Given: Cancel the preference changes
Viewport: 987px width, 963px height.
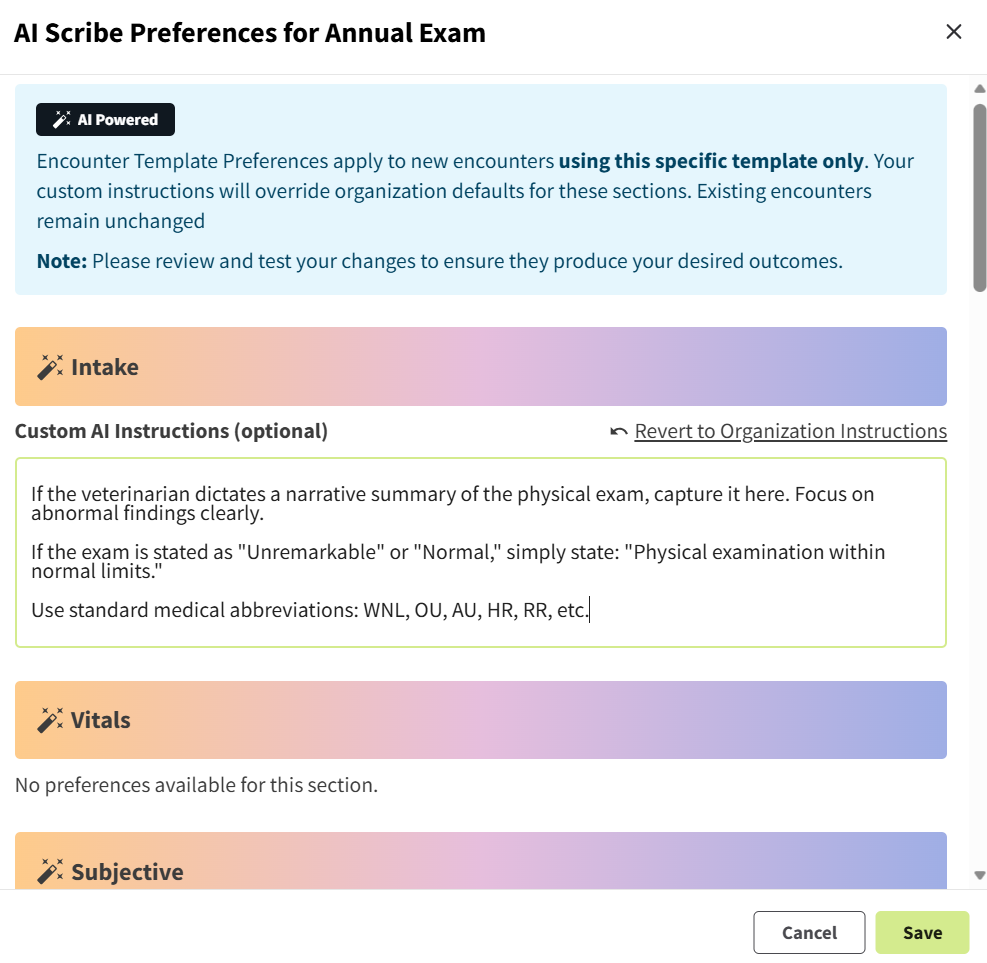Looking at the screenshot, I should [809, 932].
